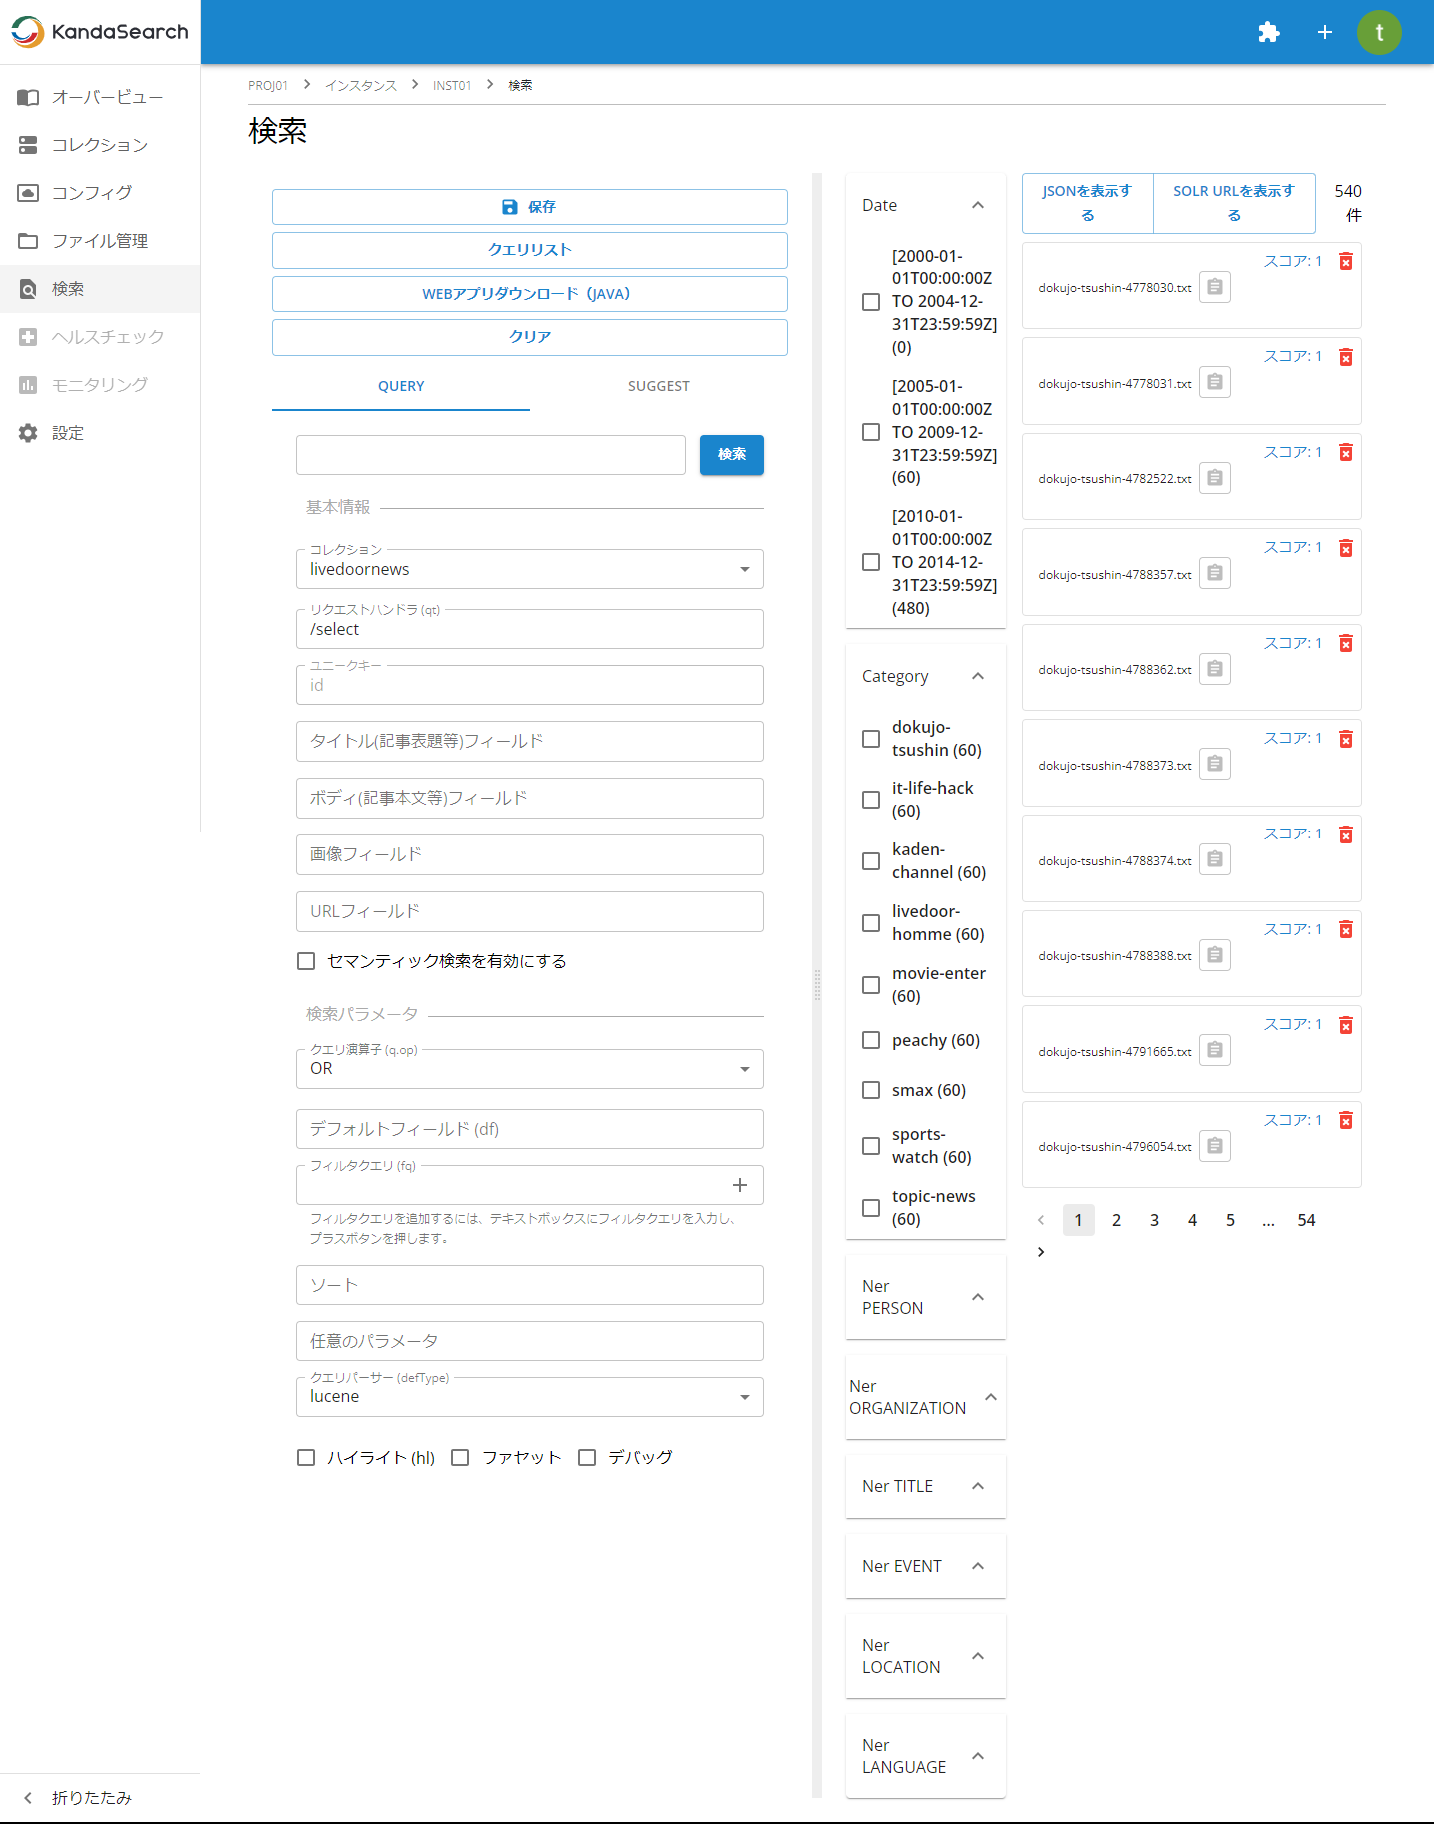Open ファイル管理 in sidebar
Viewport: 1434px width, 1824px height.
(100, 241)
